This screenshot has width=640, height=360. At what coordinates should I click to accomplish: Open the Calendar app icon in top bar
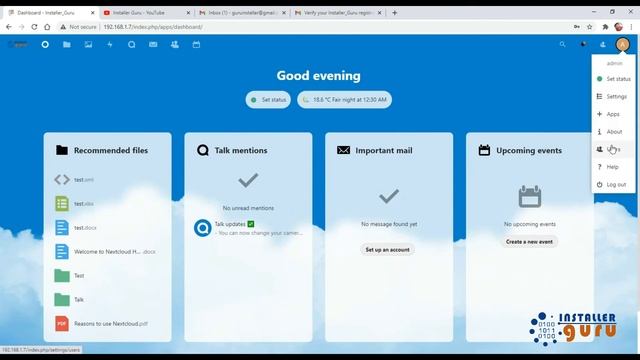click(196, 44)
